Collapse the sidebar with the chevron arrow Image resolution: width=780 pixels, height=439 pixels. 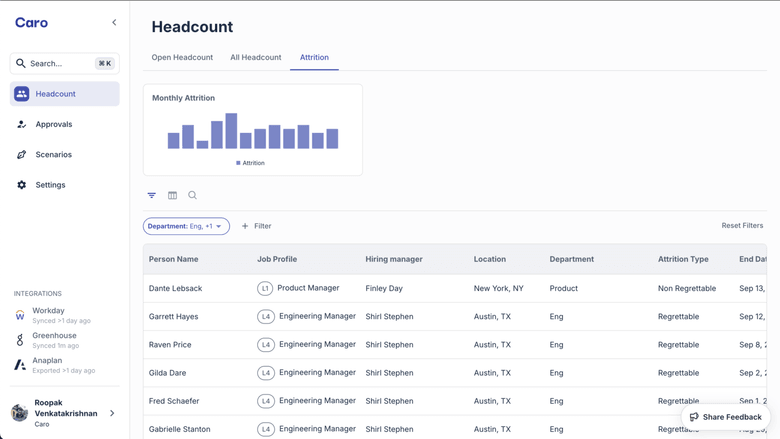114,22
